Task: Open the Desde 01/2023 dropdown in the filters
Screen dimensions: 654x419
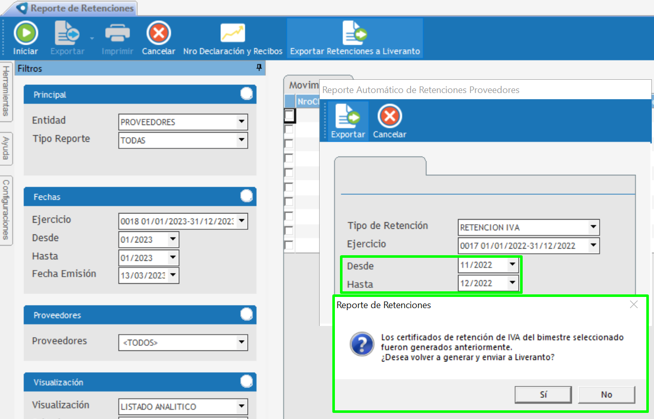Action: 173,239
